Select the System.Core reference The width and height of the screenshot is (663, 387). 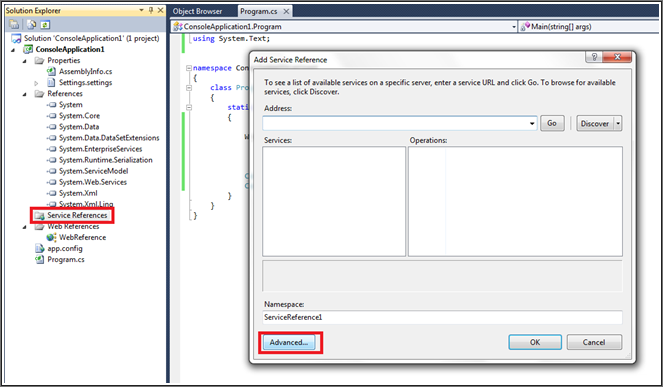79,115
